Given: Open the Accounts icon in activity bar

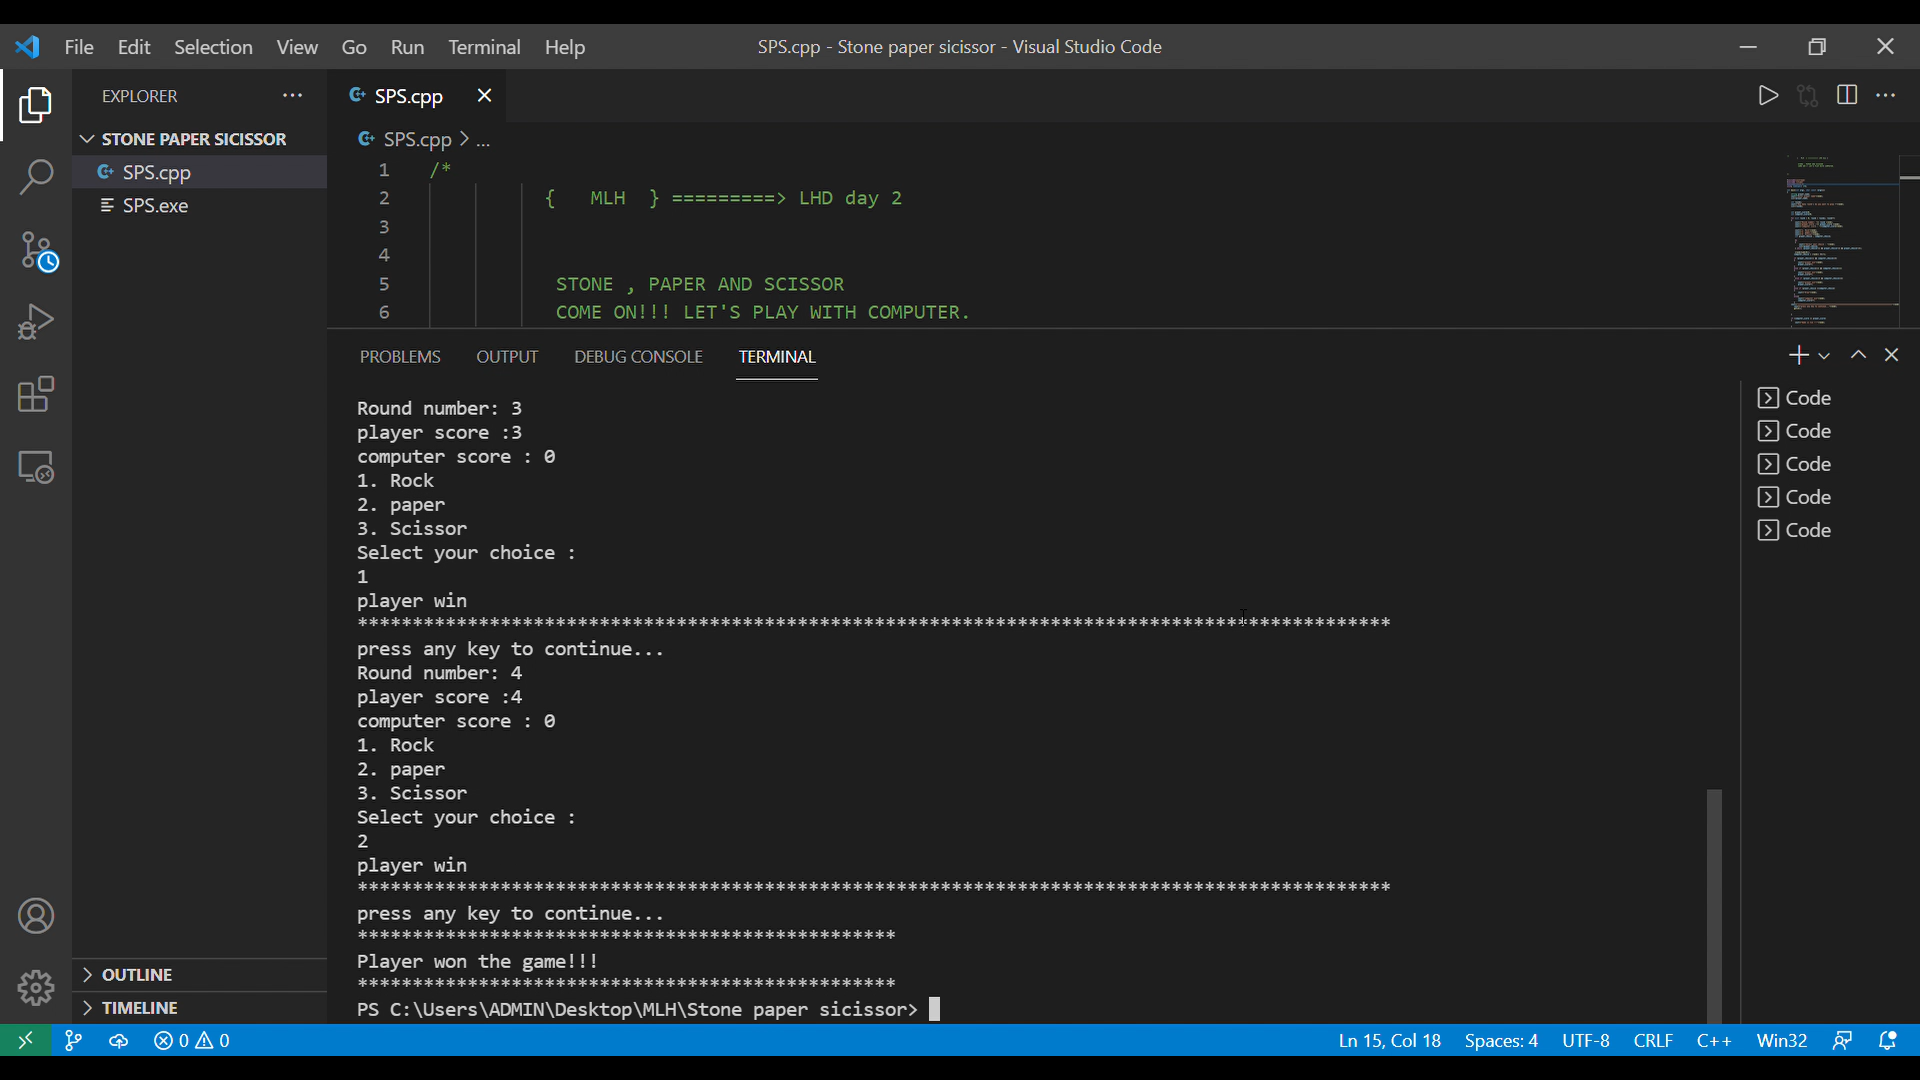Looking at the screenshot, I should click(36, 916).
